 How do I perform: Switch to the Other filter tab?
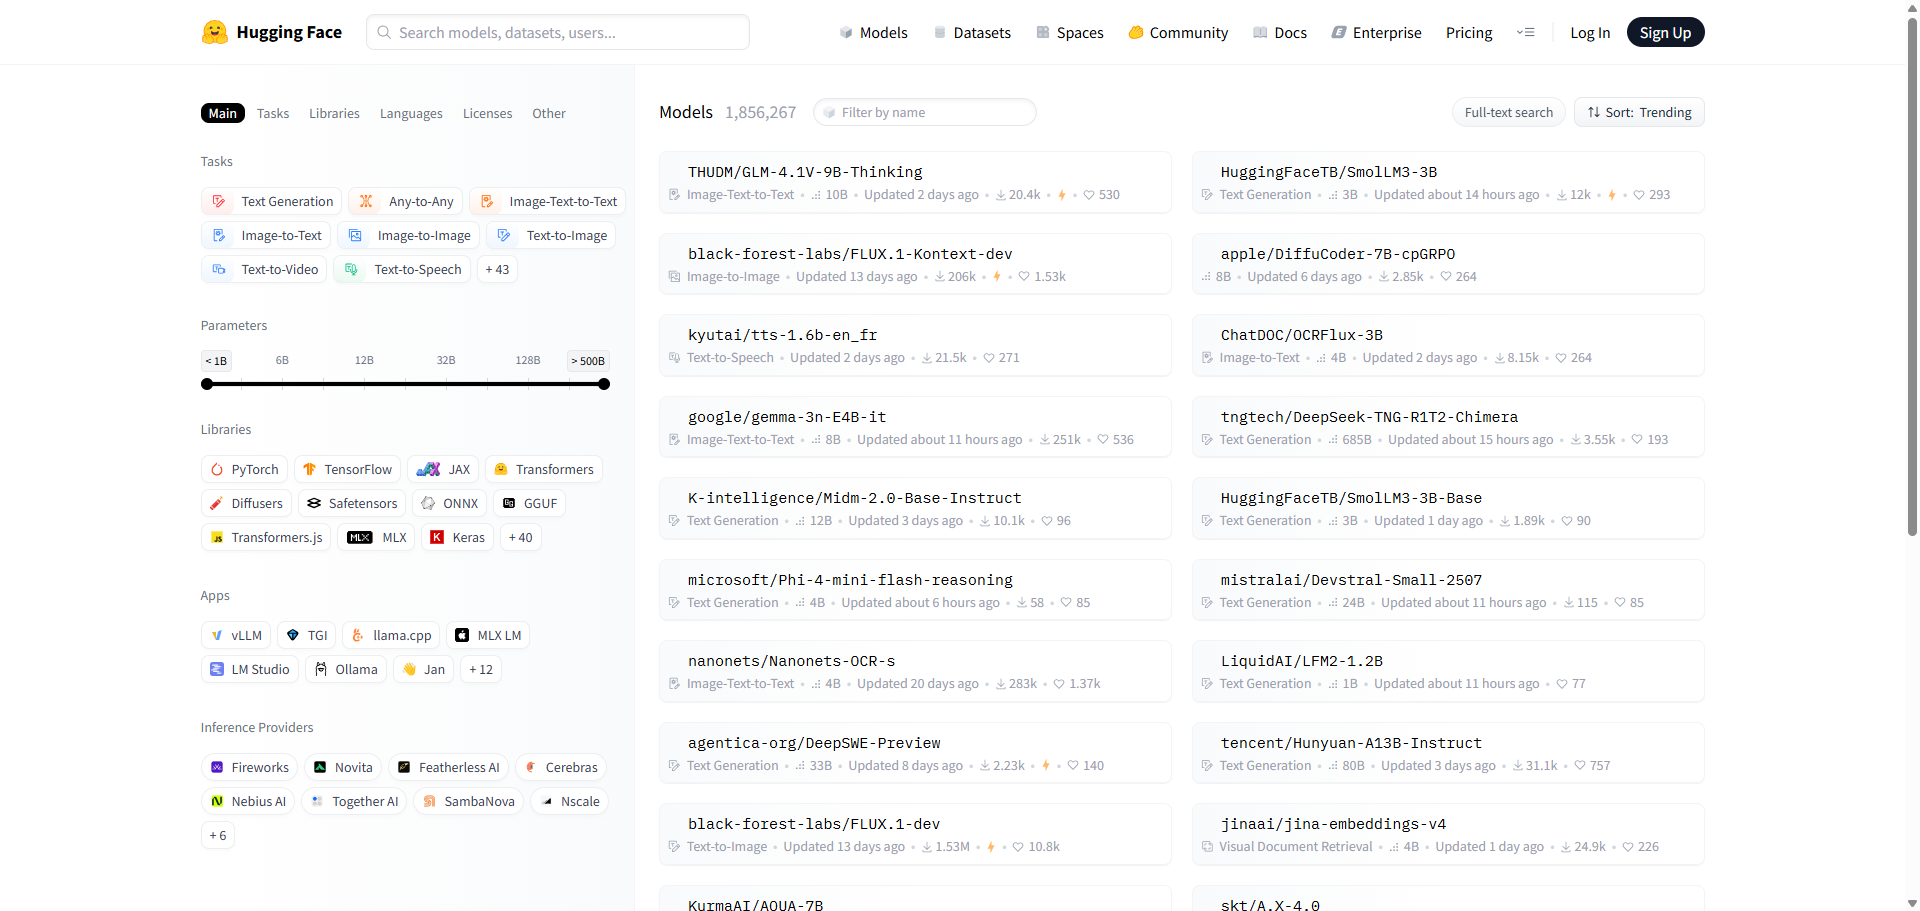549,113
